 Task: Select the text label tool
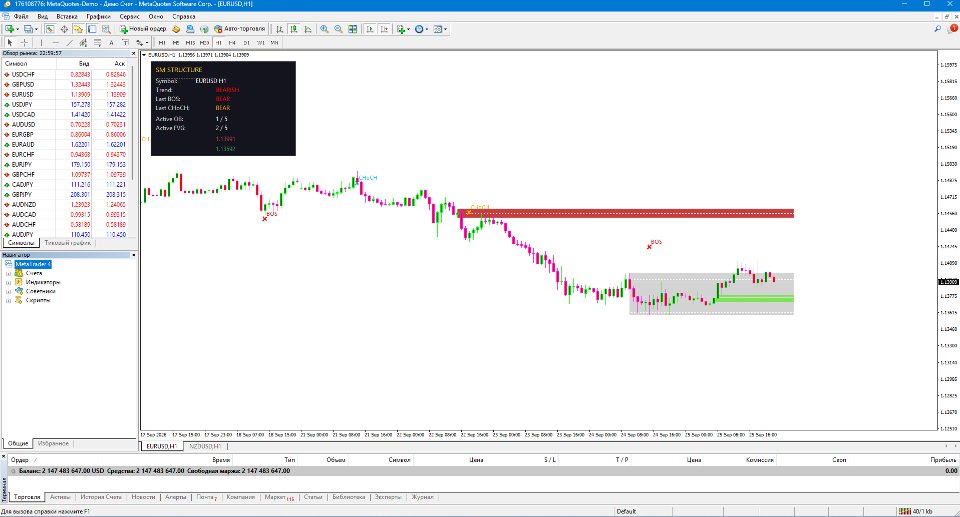point(126,42)
